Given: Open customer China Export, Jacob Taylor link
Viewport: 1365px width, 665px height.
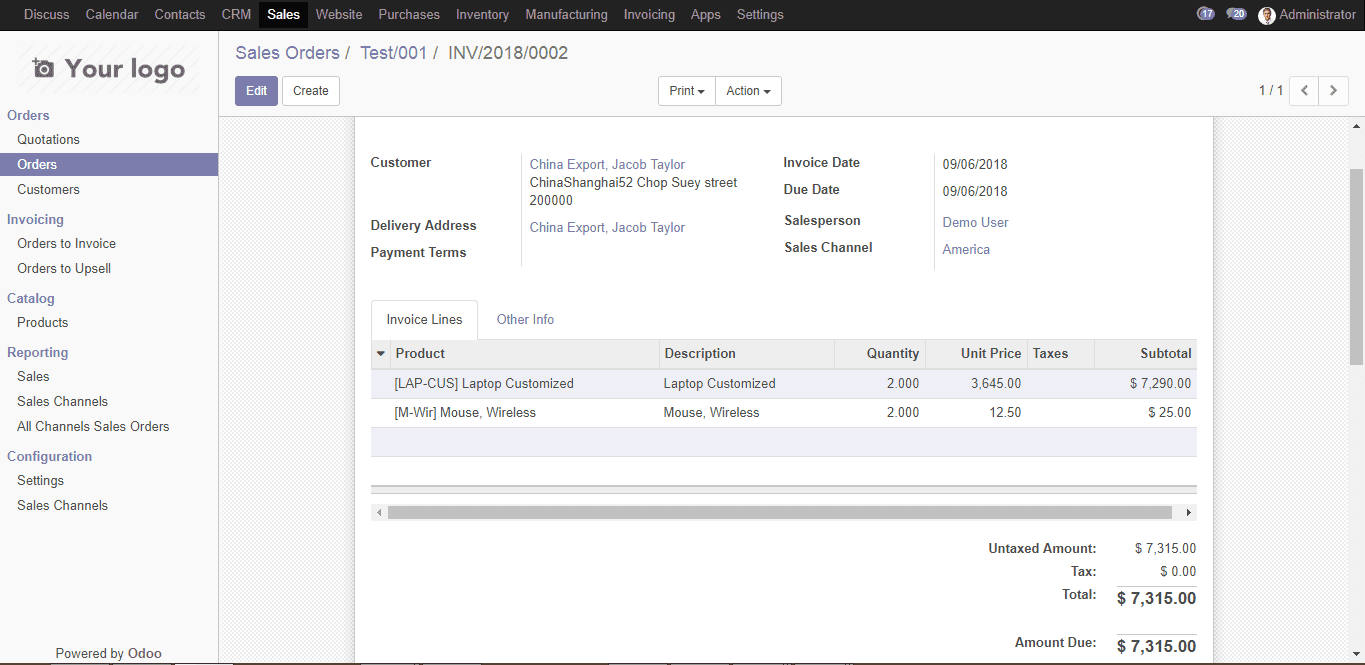Looking at the screenshot, I should (x=607, y=165).
